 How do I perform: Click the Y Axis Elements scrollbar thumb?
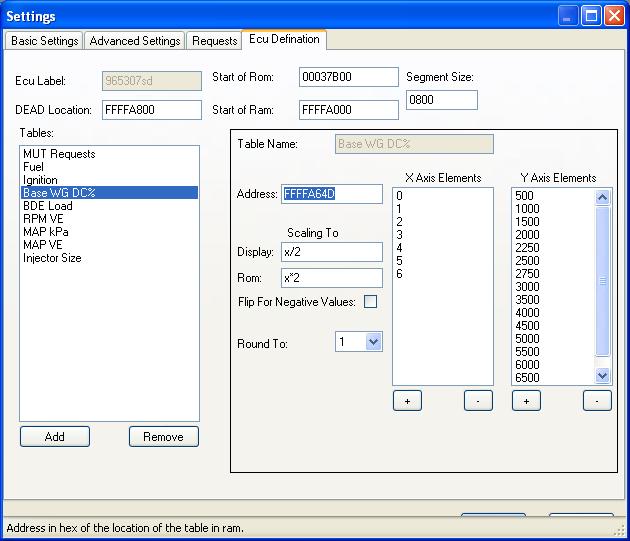coord(602,281)
